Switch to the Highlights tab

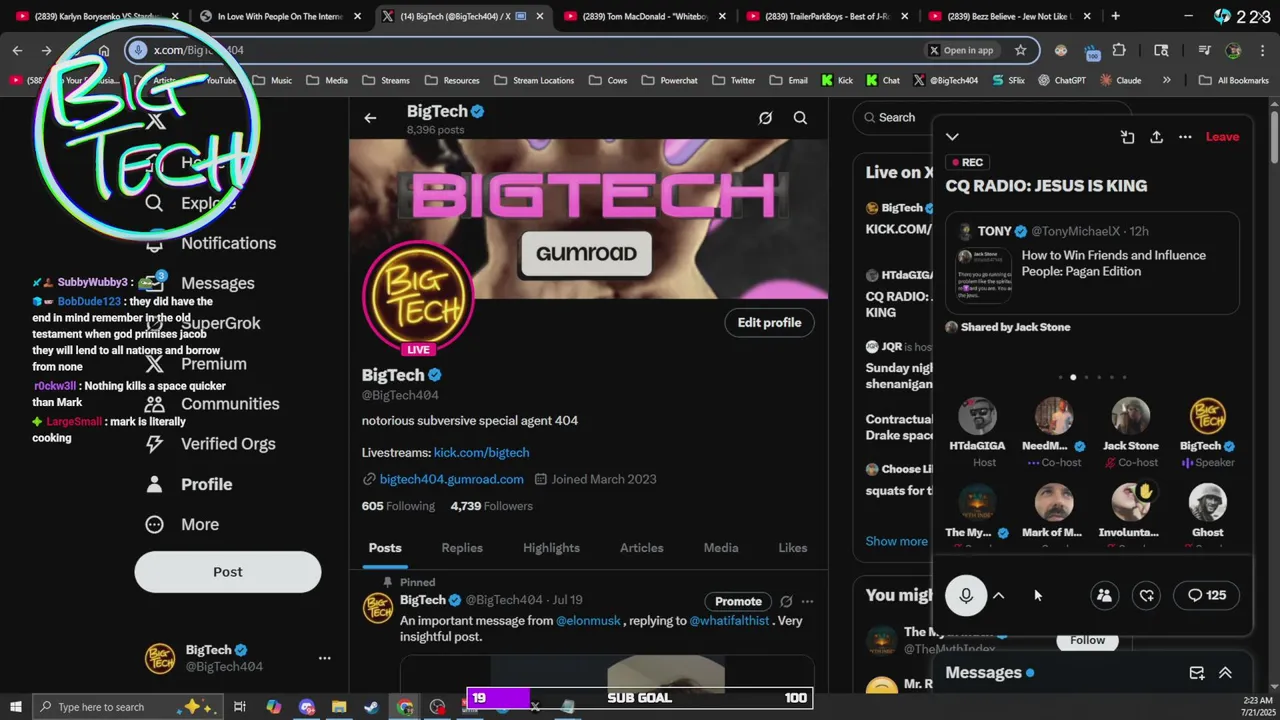pyautogui.click(x=551, y=548)
